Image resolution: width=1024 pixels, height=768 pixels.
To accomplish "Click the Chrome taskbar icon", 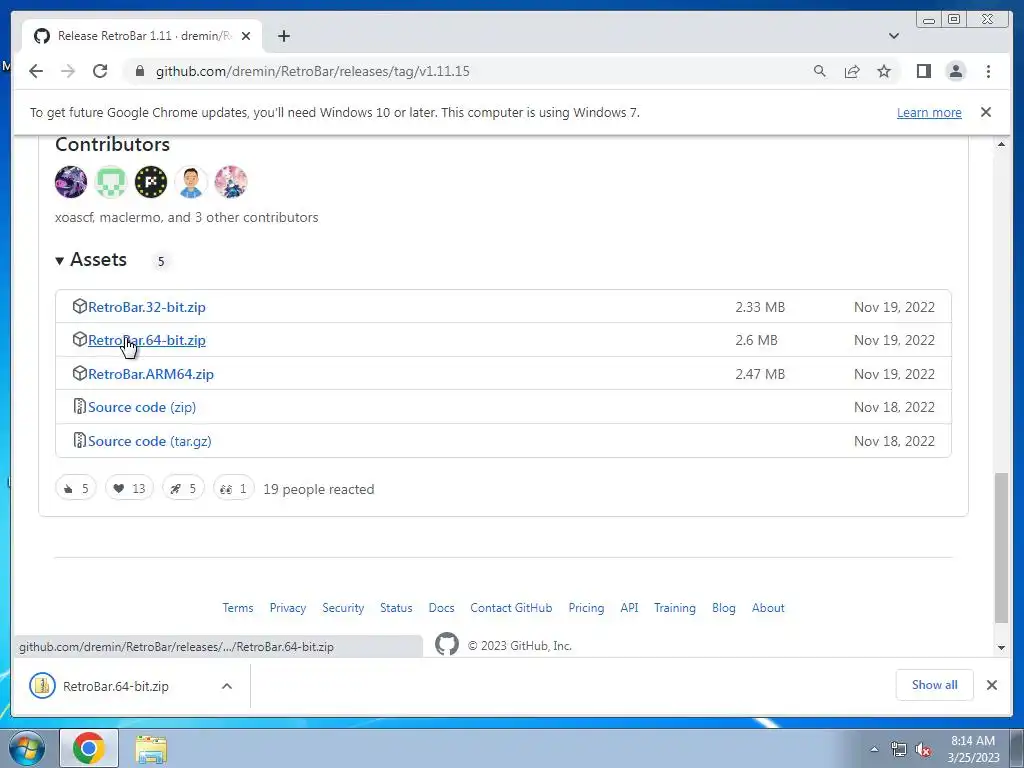I will (x=89, y=748).
